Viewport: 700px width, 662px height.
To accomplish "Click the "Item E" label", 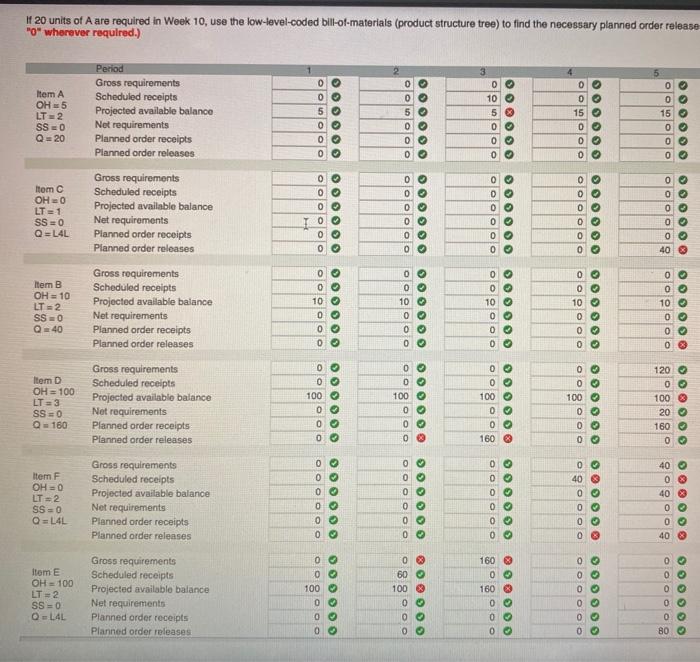I will click(45, 572).
